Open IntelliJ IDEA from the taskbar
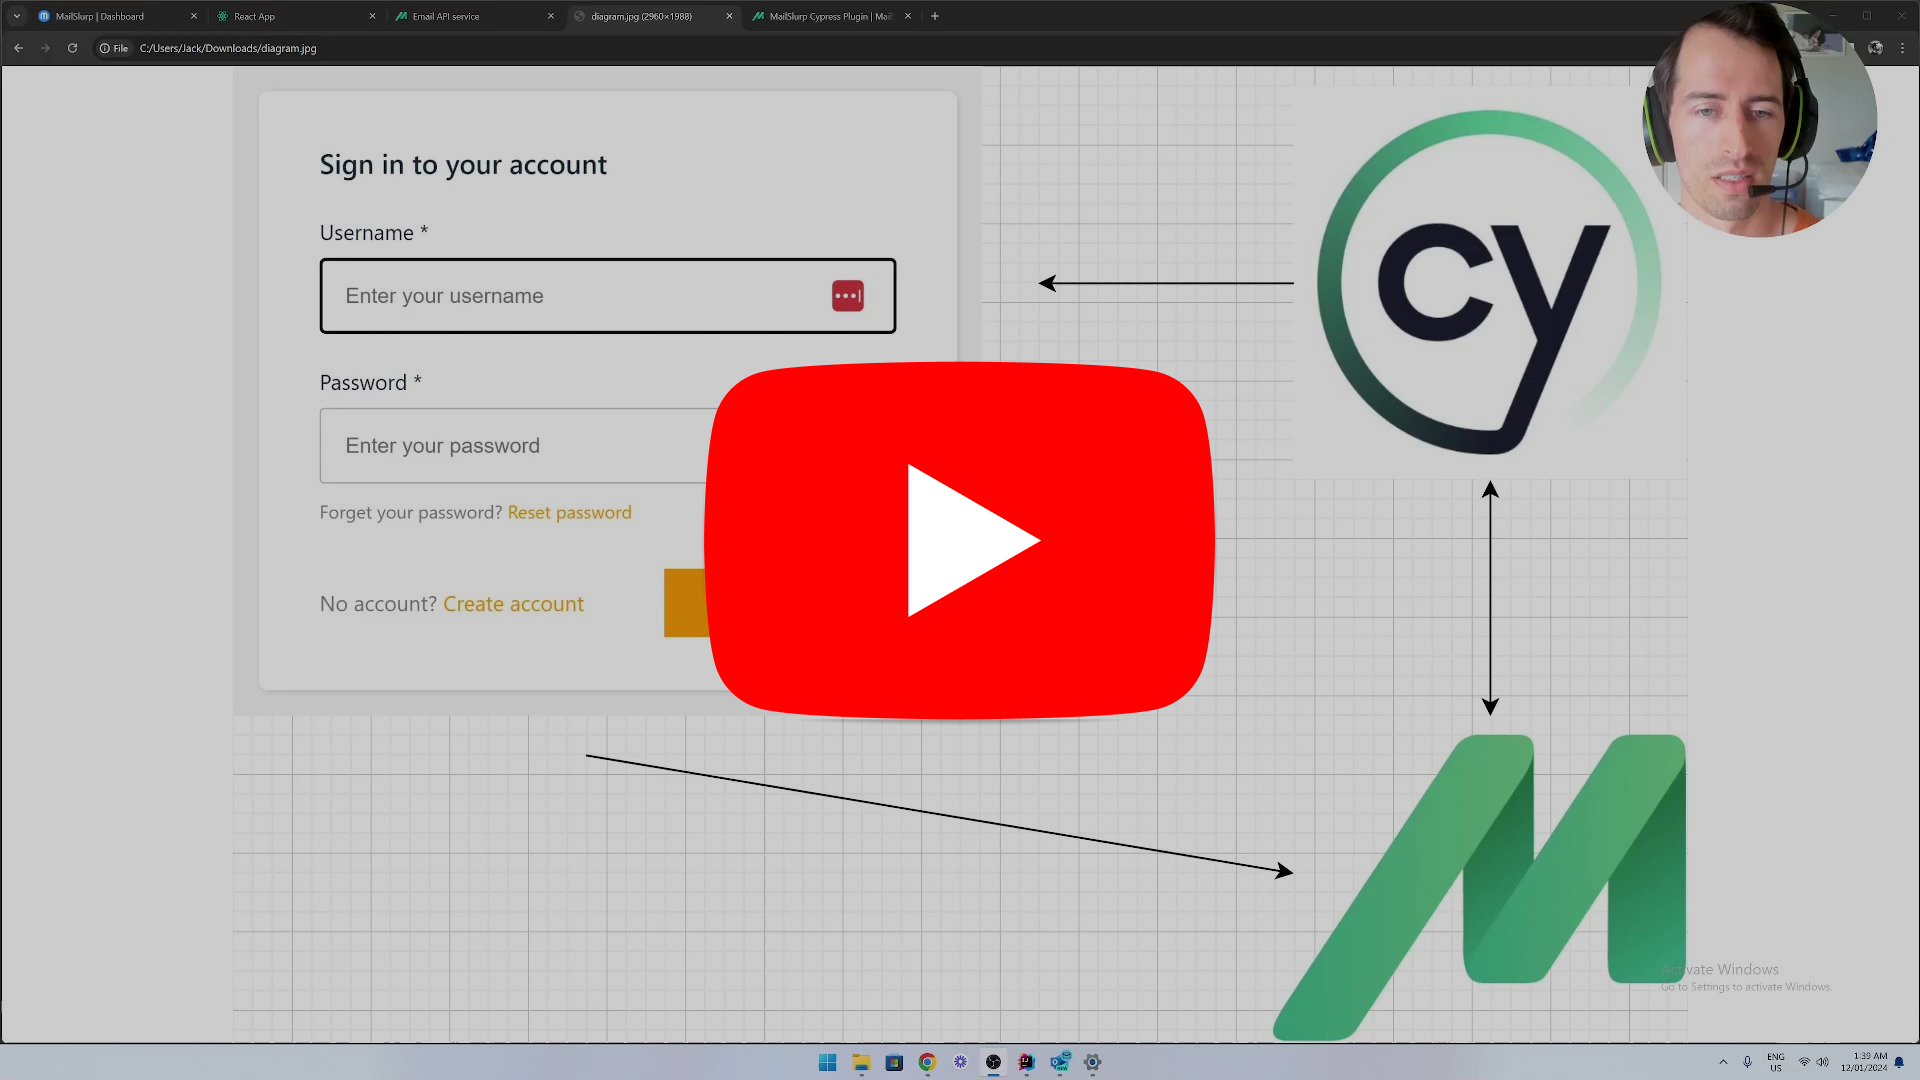The image size is (1920, 1080). pos(1026,1063)
